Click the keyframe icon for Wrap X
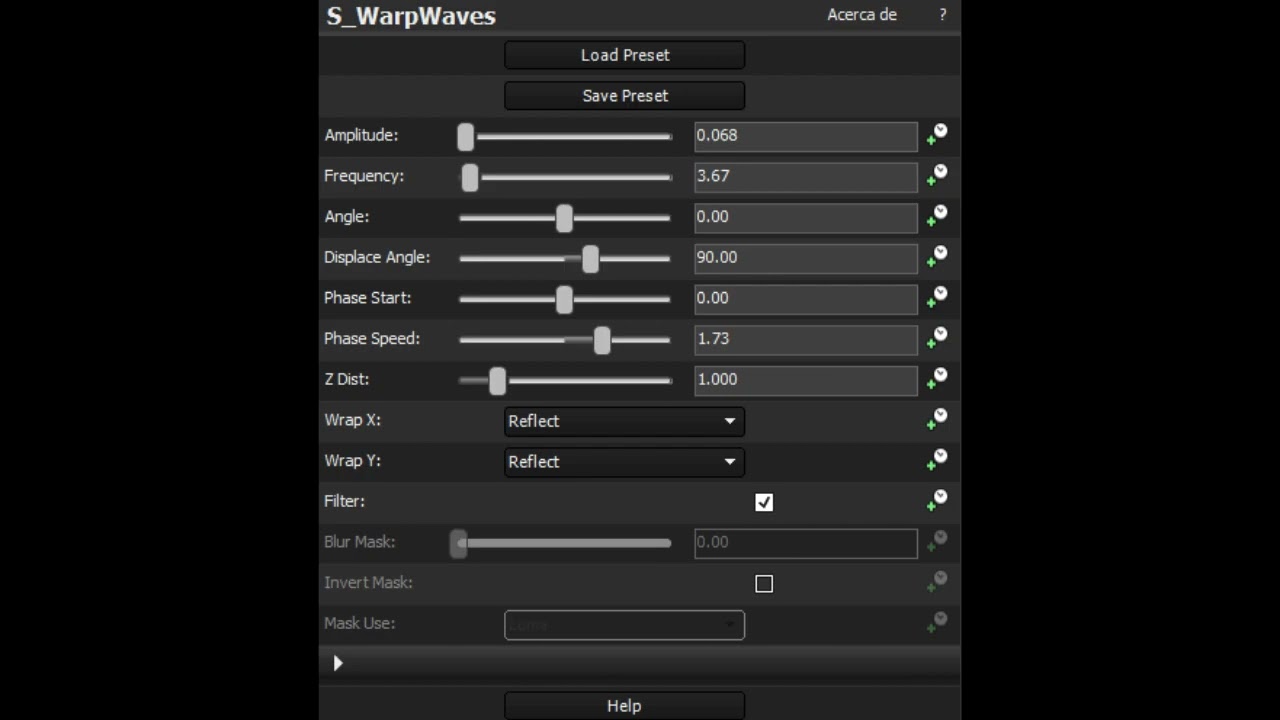The width and height of the screenshot is (1280, 720). pyautogui.click(x=937, y=420)
